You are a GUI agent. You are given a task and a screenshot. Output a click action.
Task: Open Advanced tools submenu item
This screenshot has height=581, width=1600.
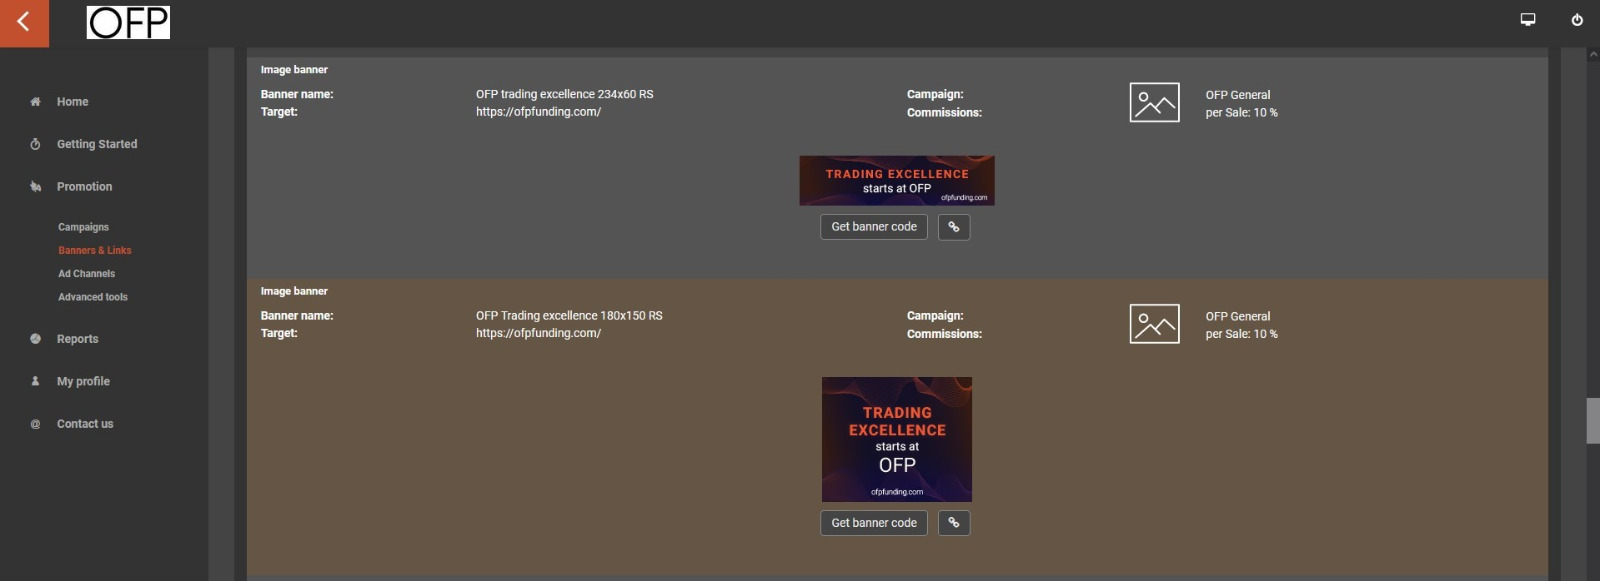point(93,297)
